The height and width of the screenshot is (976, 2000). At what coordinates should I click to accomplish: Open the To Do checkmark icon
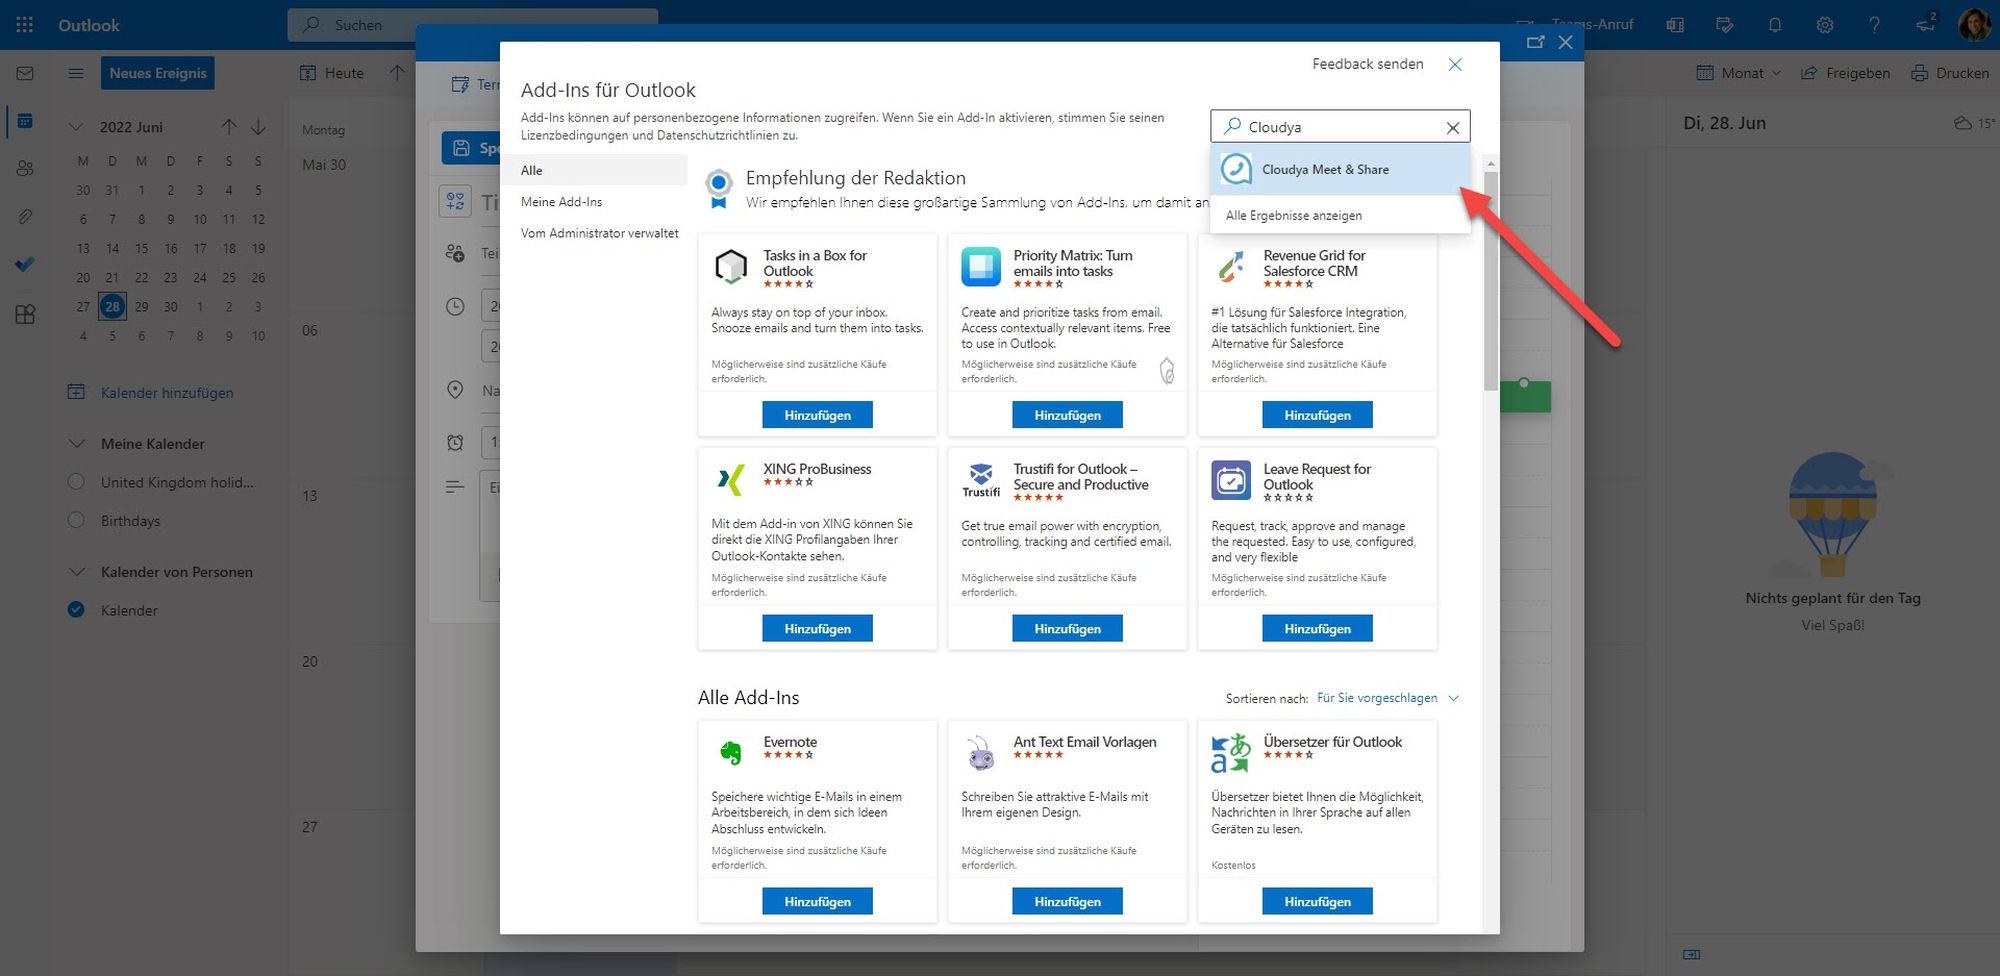(25, 264)
